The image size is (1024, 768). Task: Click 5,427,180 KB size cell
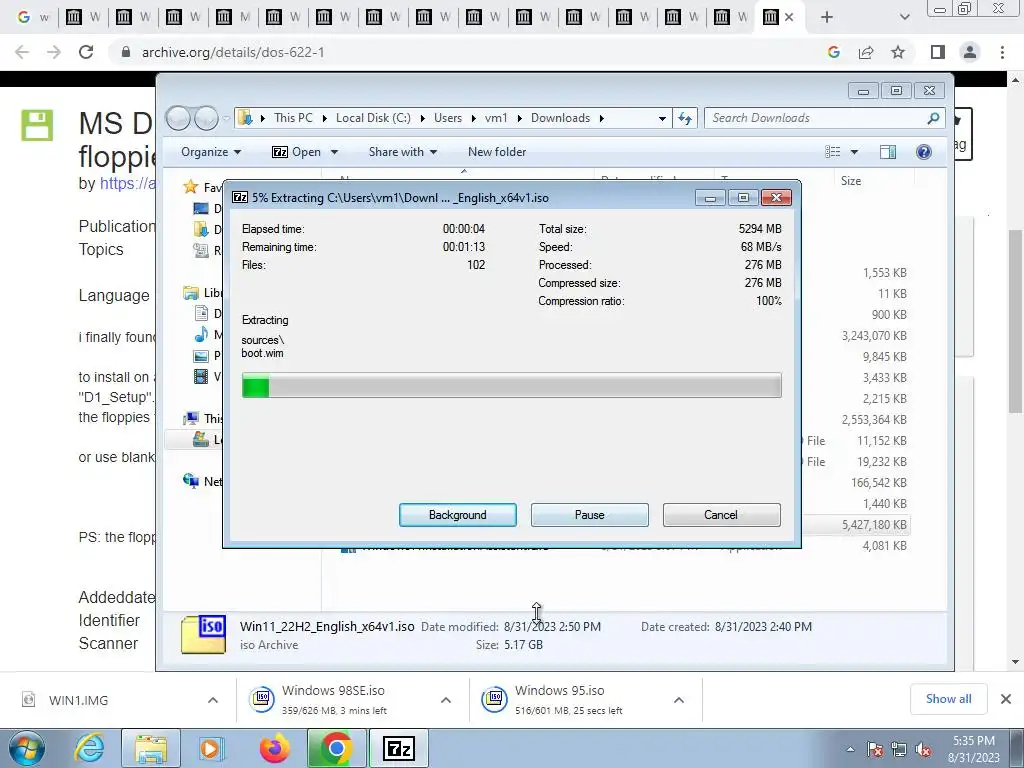point(874,524)
